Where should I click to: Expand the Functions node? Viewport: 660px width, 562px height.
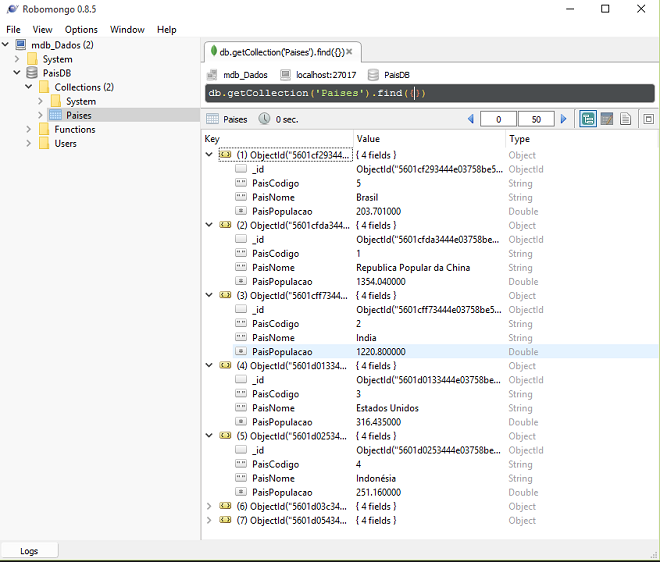click(29, 129)
